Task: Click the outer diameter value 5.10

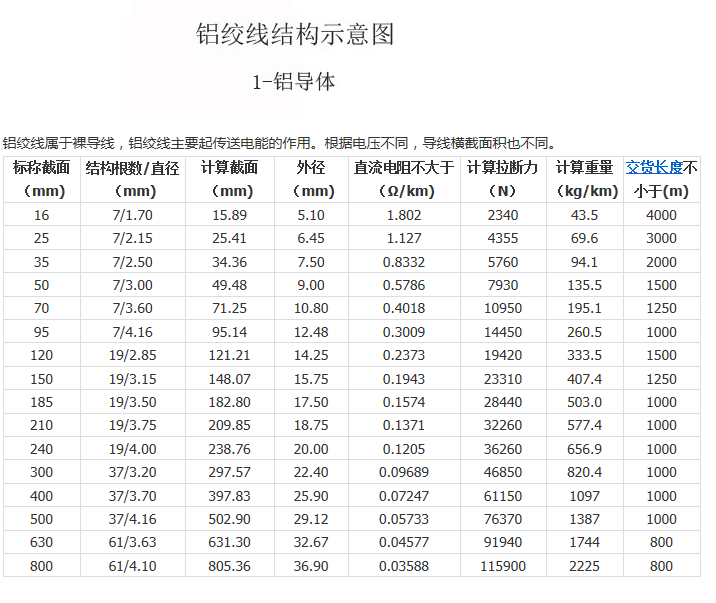Action: point(311,215)
